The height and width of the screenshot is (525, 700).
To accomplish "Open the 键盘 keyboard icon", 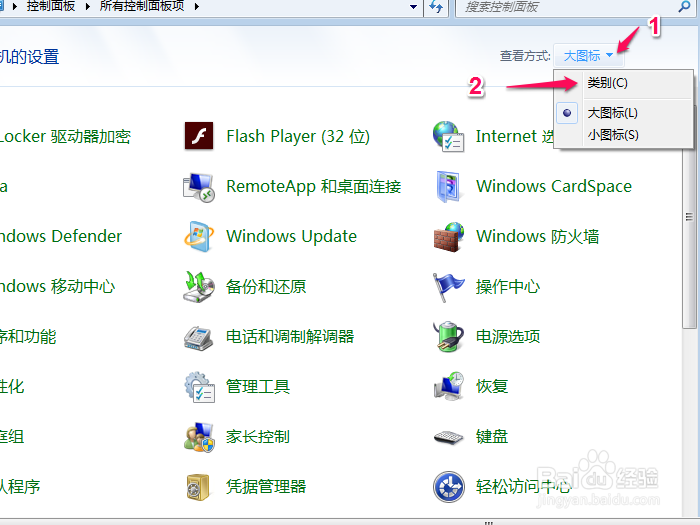I will point(448,437).
